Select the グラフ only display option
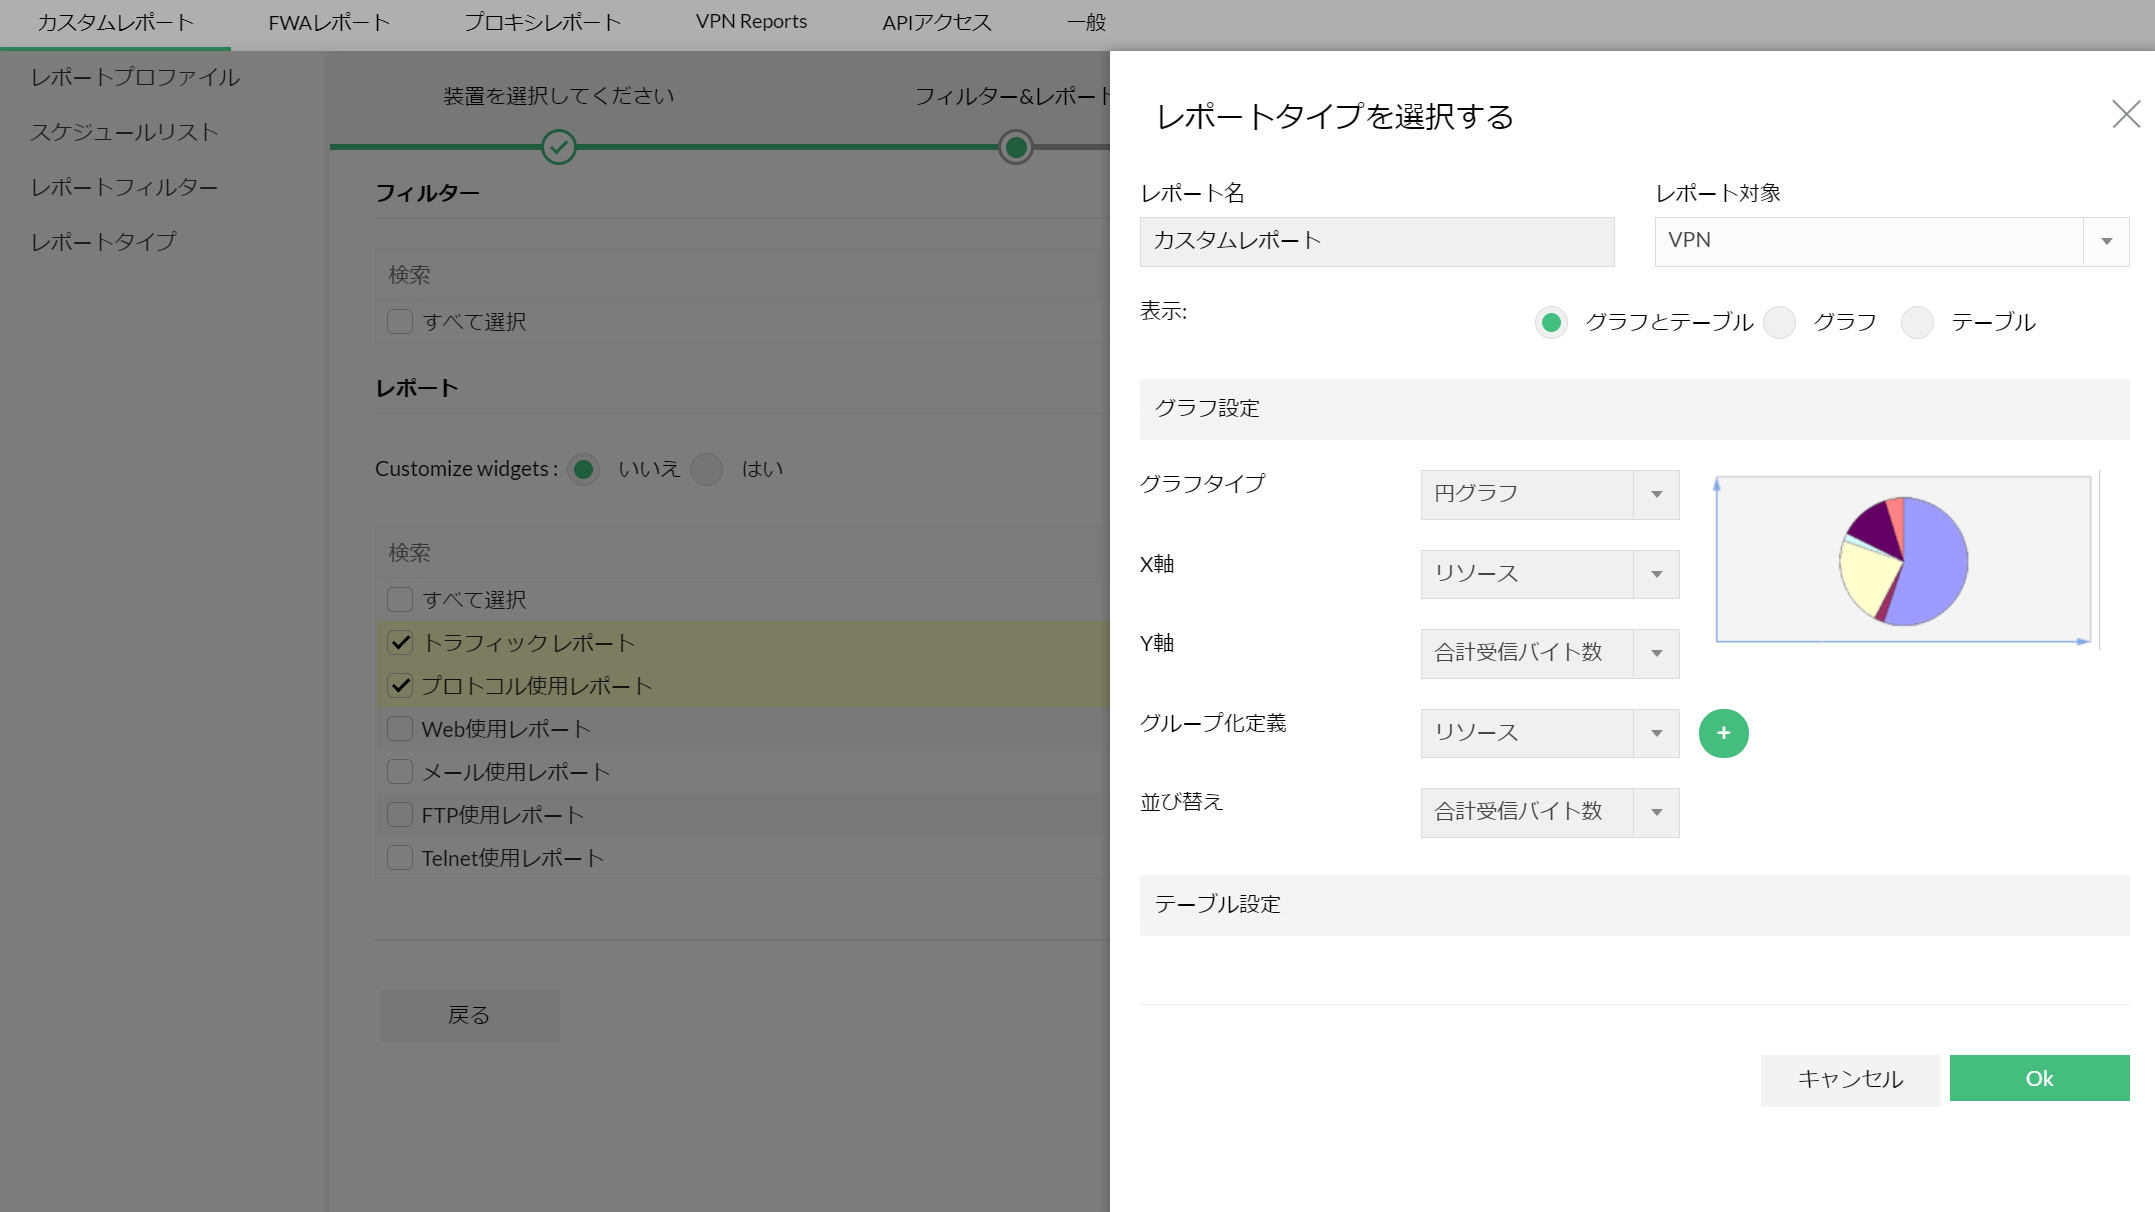 pos(1780,322)
